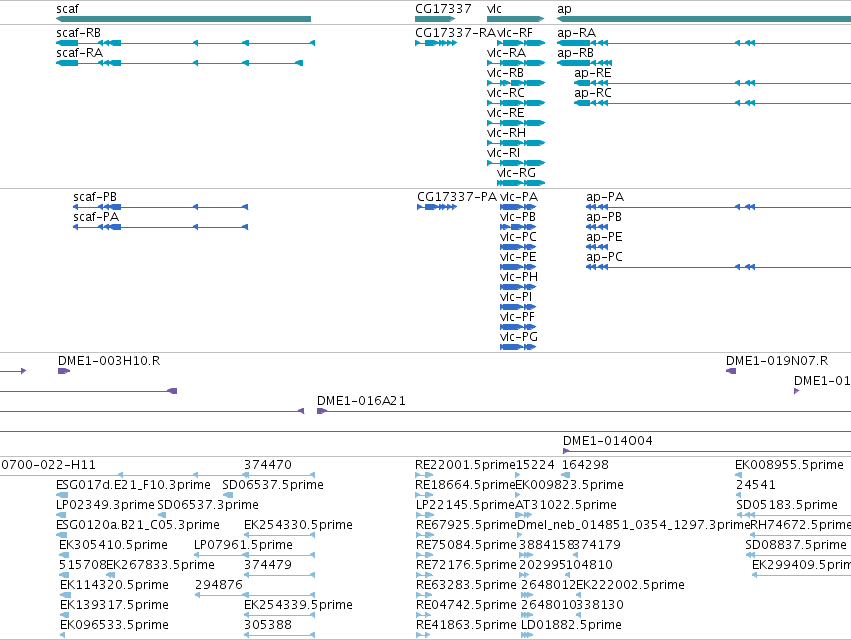
Task: Click the scaf-PA protein label
Action: pyautogui.click(x=96, y=217)
